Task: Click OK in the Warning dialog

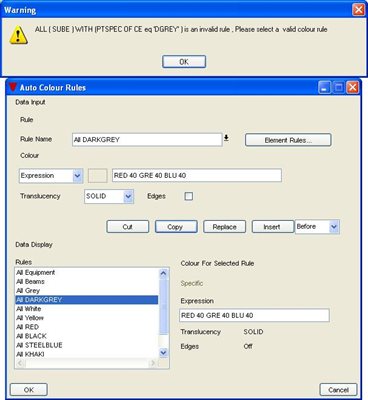Action: [184, 62]
